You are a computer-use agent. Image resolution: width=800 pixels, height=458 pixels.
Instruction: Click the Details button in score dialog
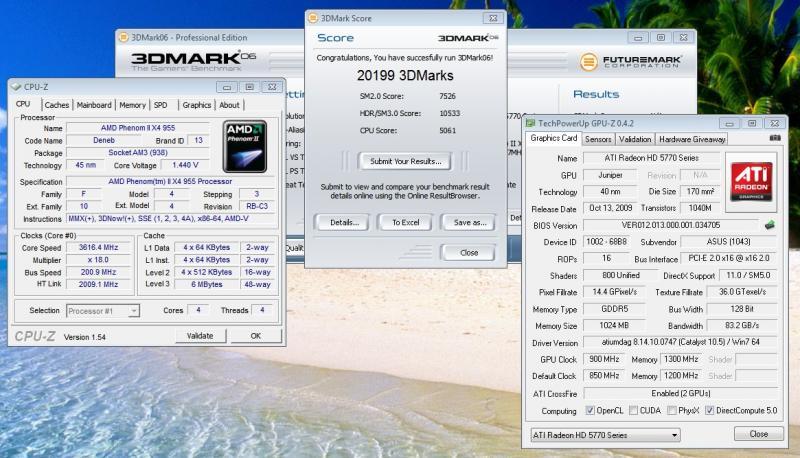click(x=344, y=222)
